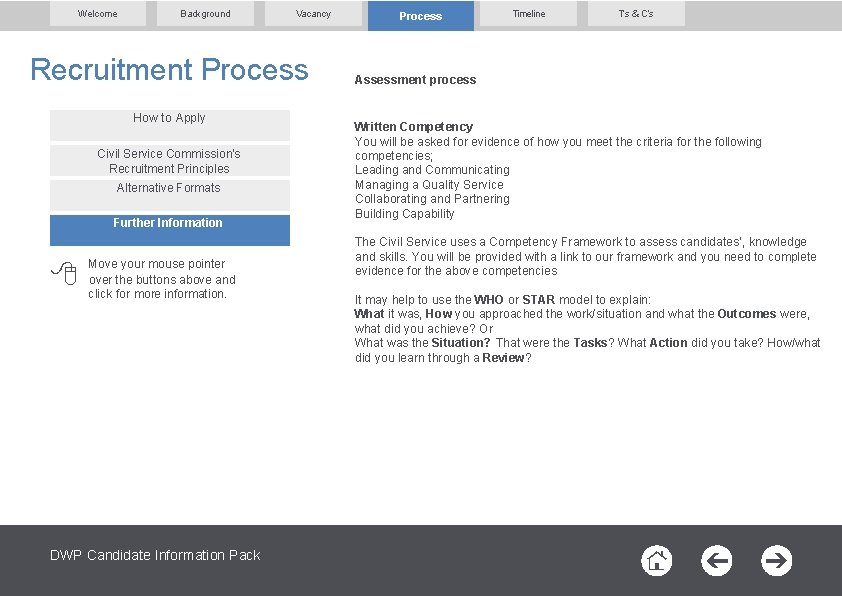Open the Background tab
The image size is (842, 596).
[205, 14]
